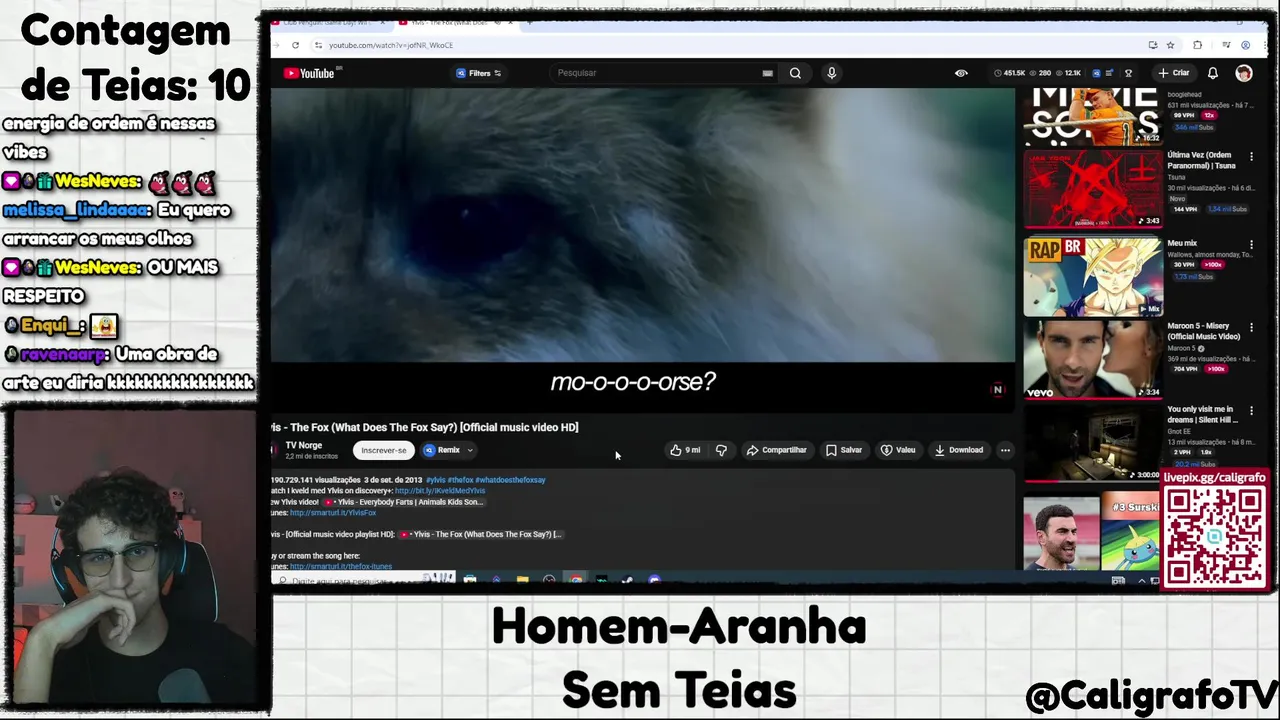The image size is (1280, 720).
Task: Open the notifications bell
Action: [x=1213, y=73]
